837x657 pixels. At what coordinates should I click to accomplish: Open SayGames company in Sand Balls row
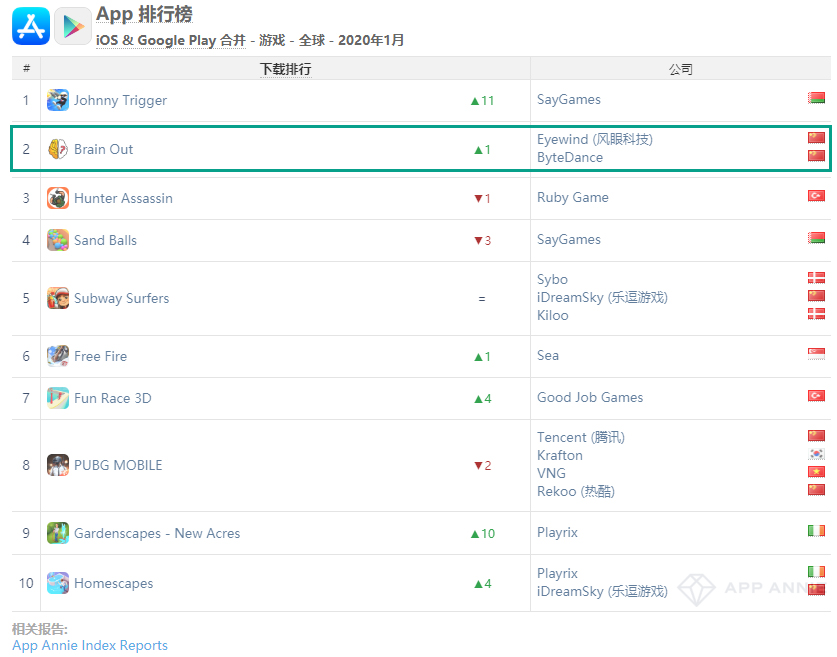coord(568,240)
